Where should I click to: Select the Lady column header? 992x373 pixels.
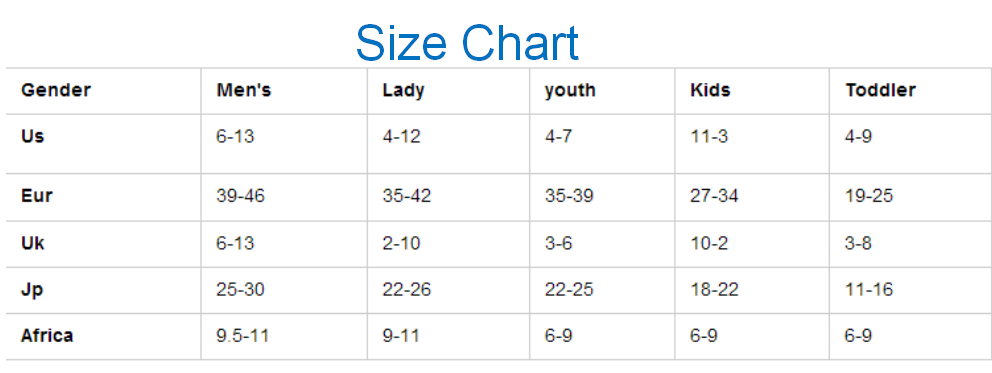tap(449, 91)
